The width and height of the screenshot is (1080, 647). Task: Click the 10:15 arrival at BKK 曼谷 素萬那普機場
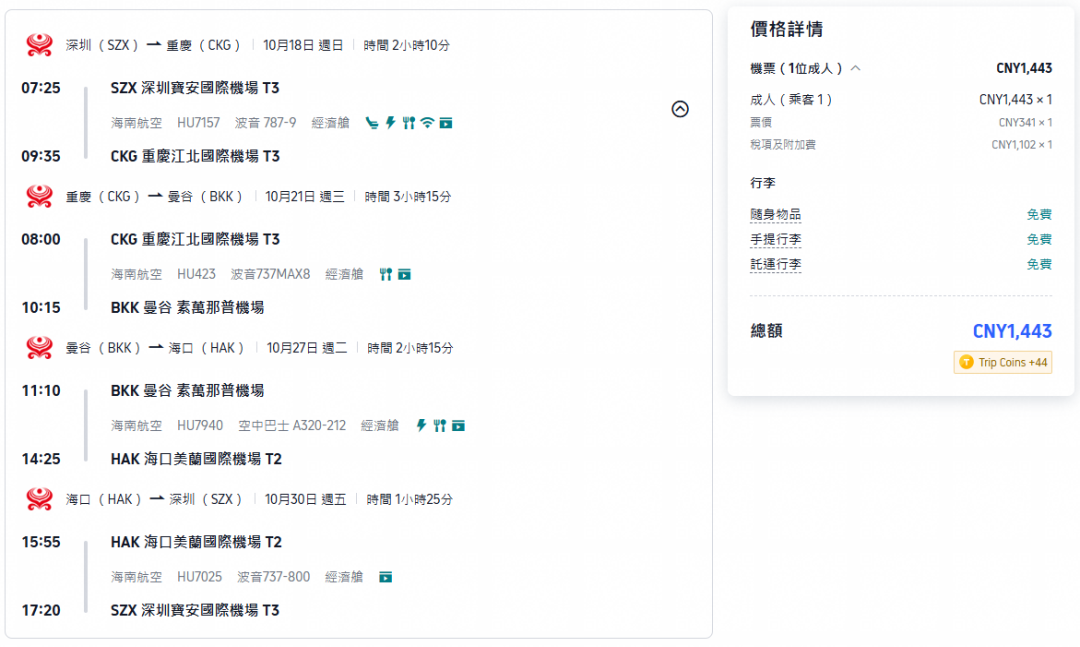pos(41,307)
